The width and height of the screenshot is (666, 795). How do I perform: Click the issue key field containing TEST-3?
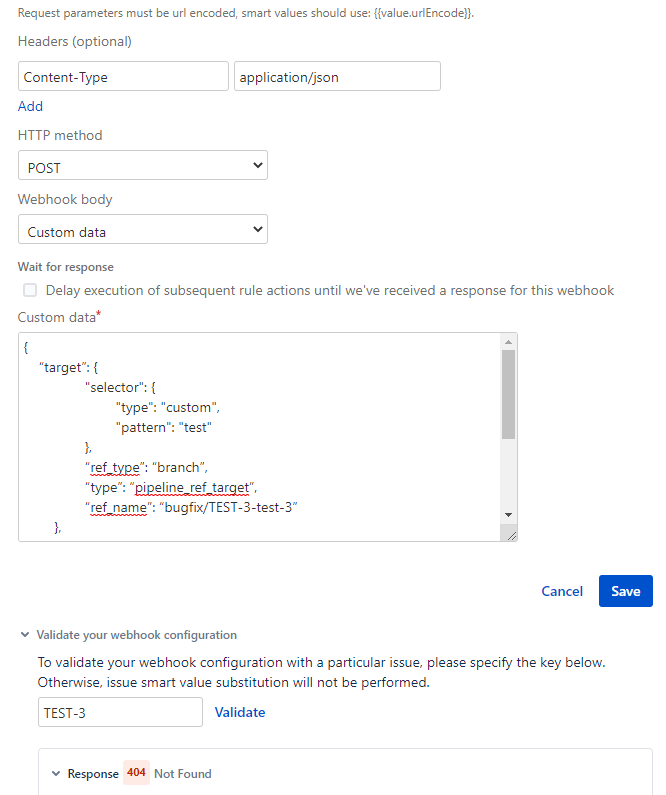tap(120, 712)
